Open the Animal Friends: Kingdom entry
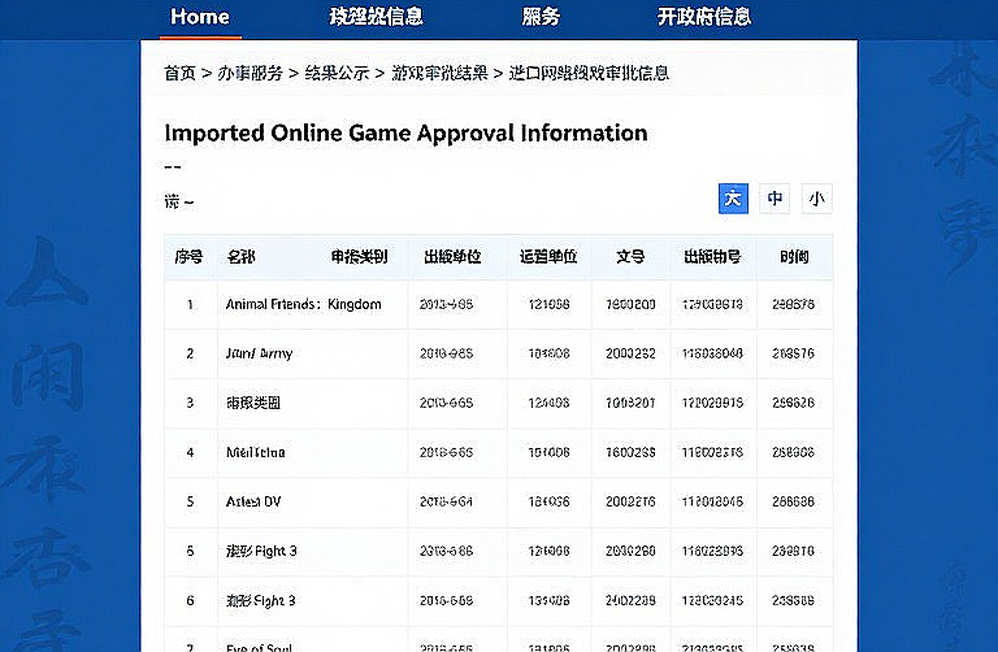998x652 pixels. (x=304, y=304)
